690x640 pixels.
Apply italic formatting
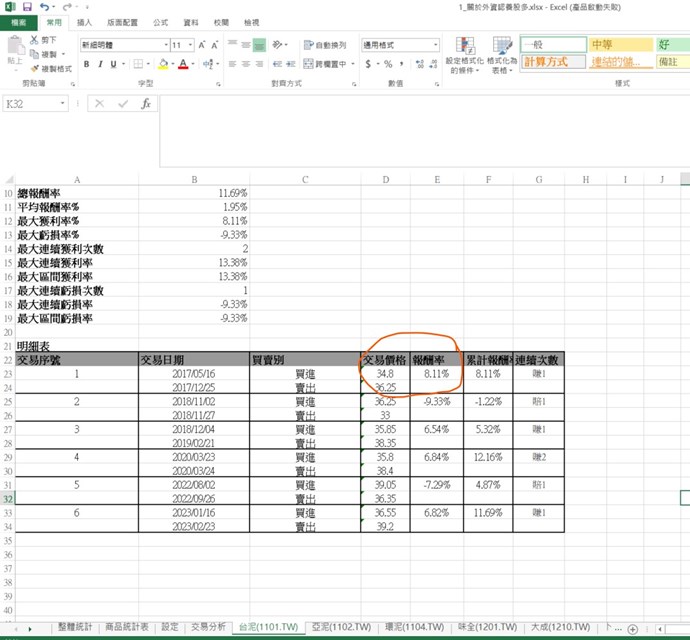tap(100, 64)
